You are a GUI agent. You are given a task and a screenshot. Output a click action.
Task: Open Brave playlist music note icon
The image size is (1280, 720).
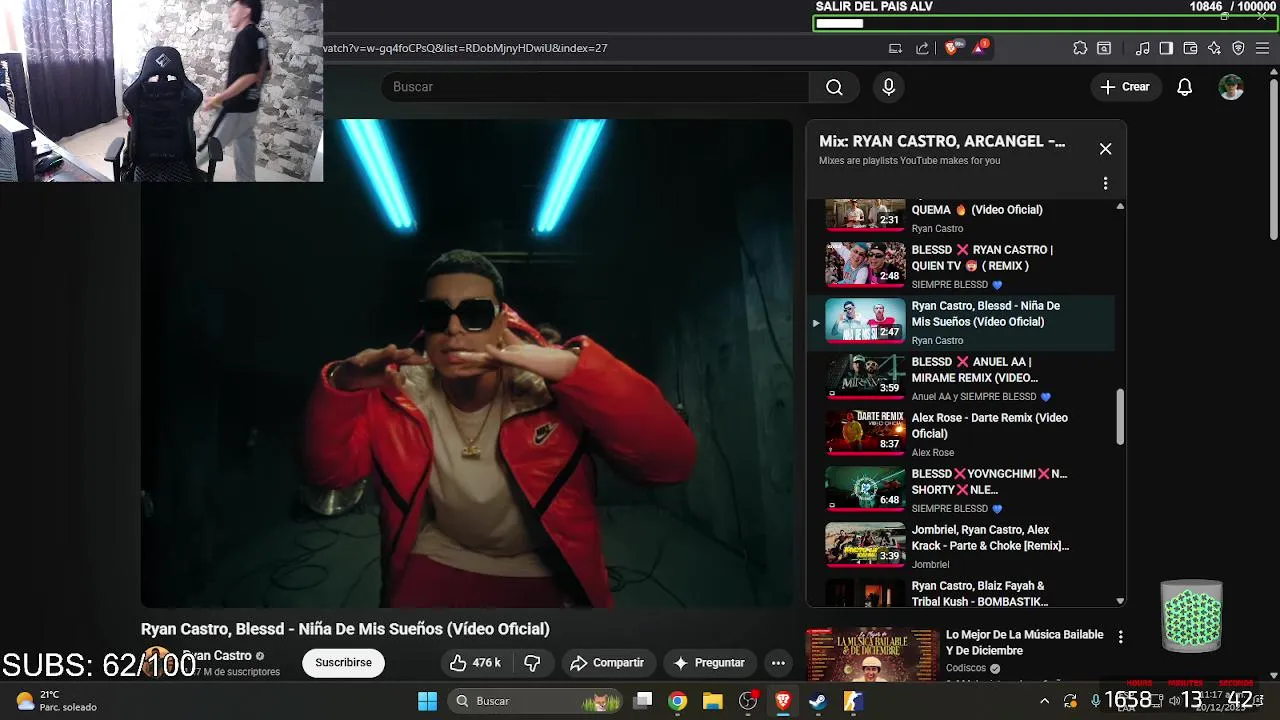click(1143, 48)
